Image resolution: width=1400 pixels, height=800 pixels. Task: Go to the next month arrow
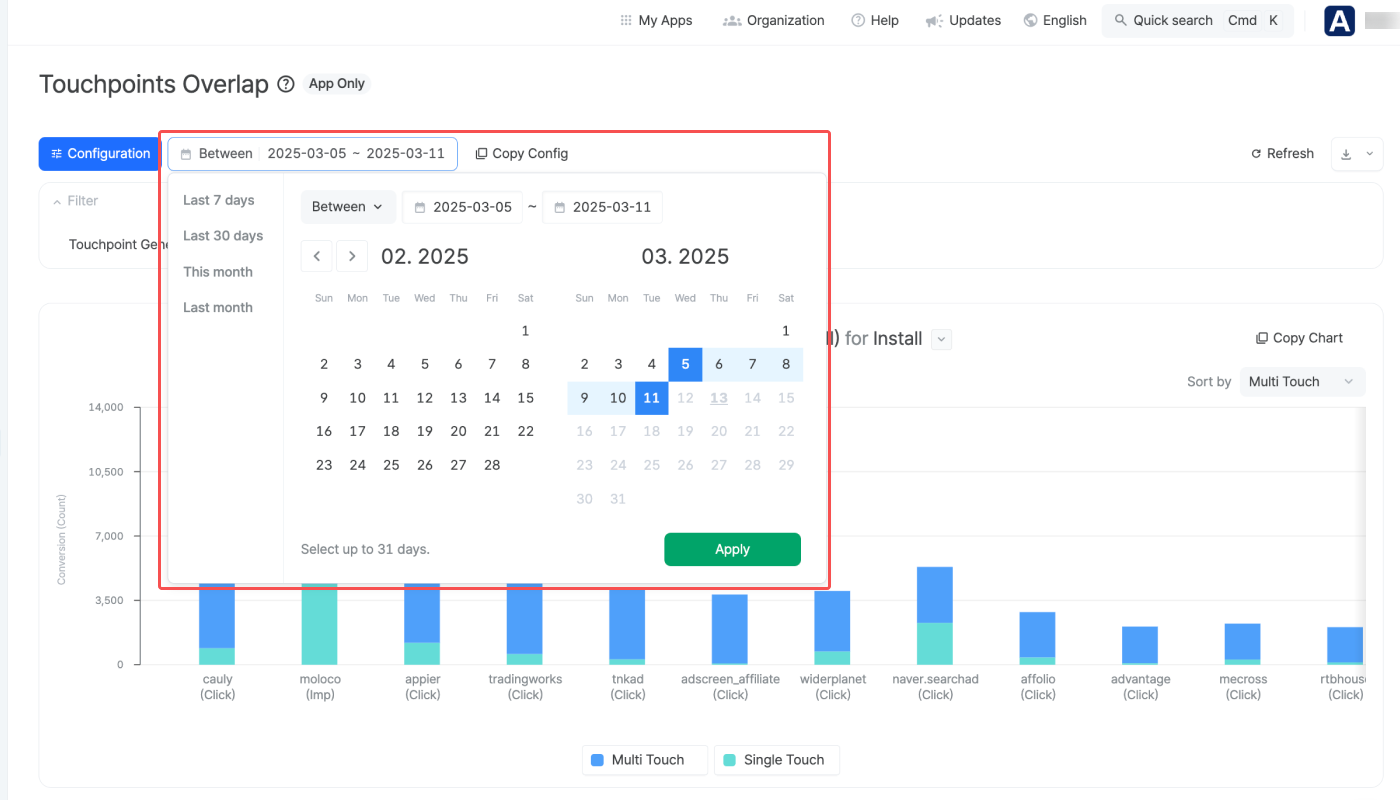pyautogui.click(x=352, y=256)
